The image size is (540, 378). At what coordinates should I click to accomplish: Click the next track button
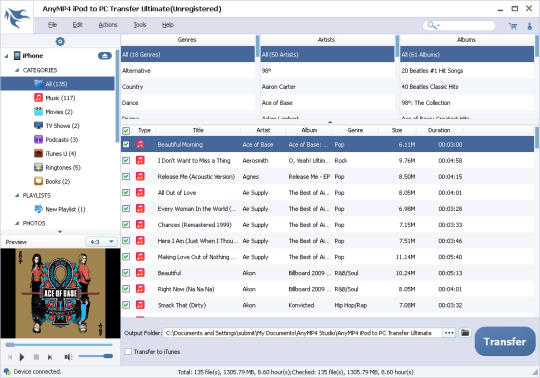(50, 357)
